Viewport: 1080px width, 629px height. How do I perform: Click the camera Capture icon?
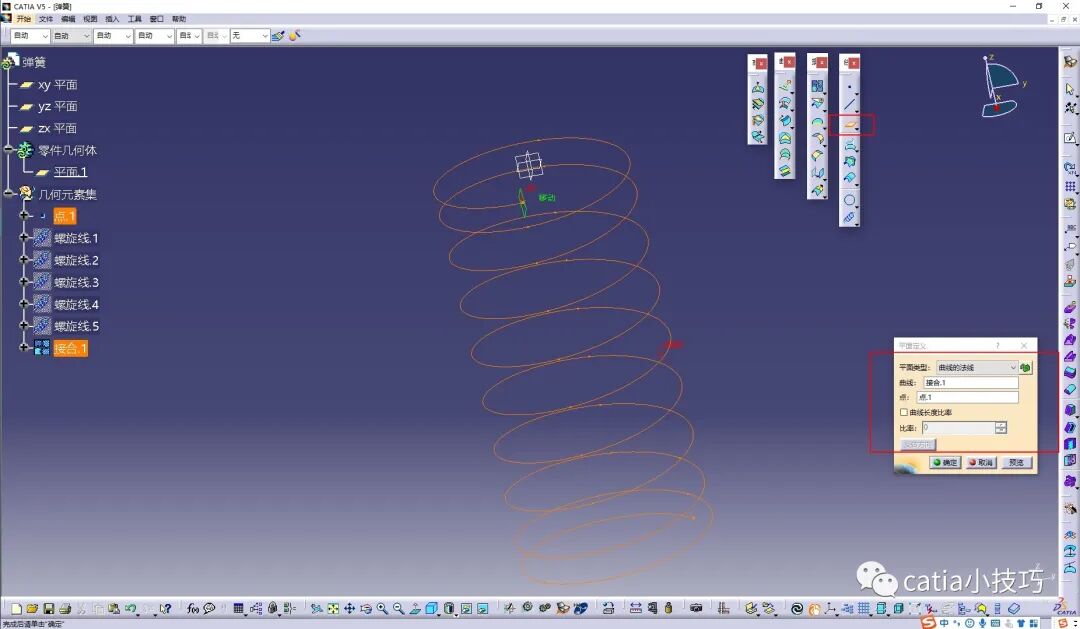(x=696, y=608)
